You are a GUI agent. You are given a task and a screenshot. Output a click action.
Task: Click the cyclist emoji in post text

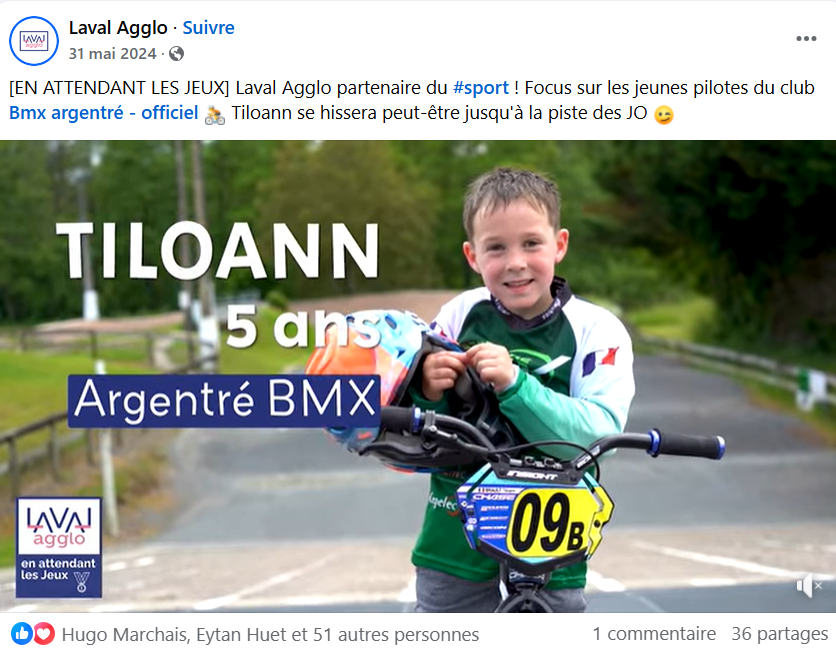(x=215, y=114)
